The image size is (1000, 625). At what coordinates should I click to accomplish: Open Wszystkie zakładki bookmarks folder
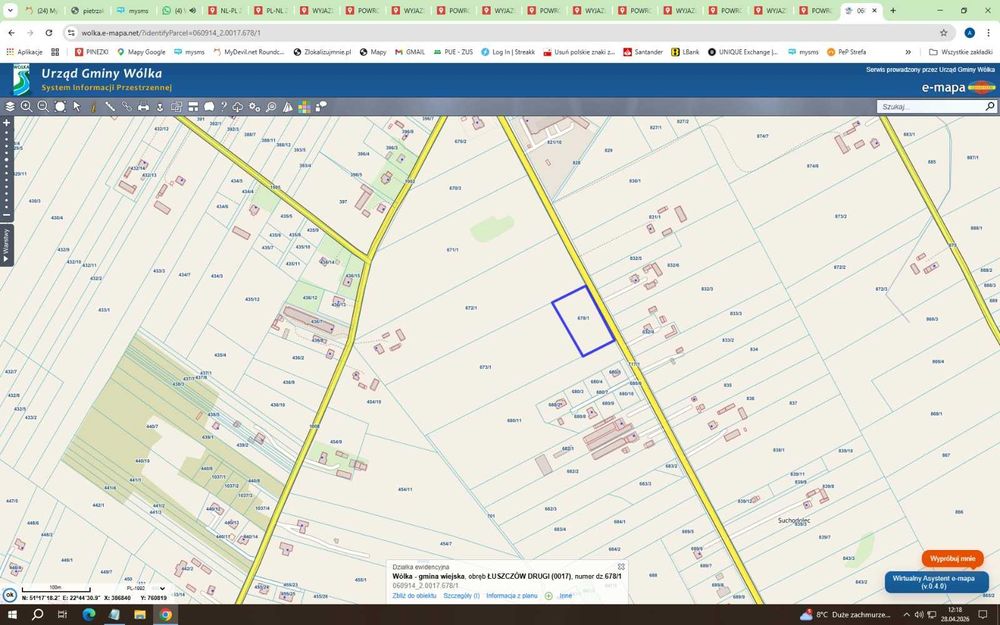[960, 52]
